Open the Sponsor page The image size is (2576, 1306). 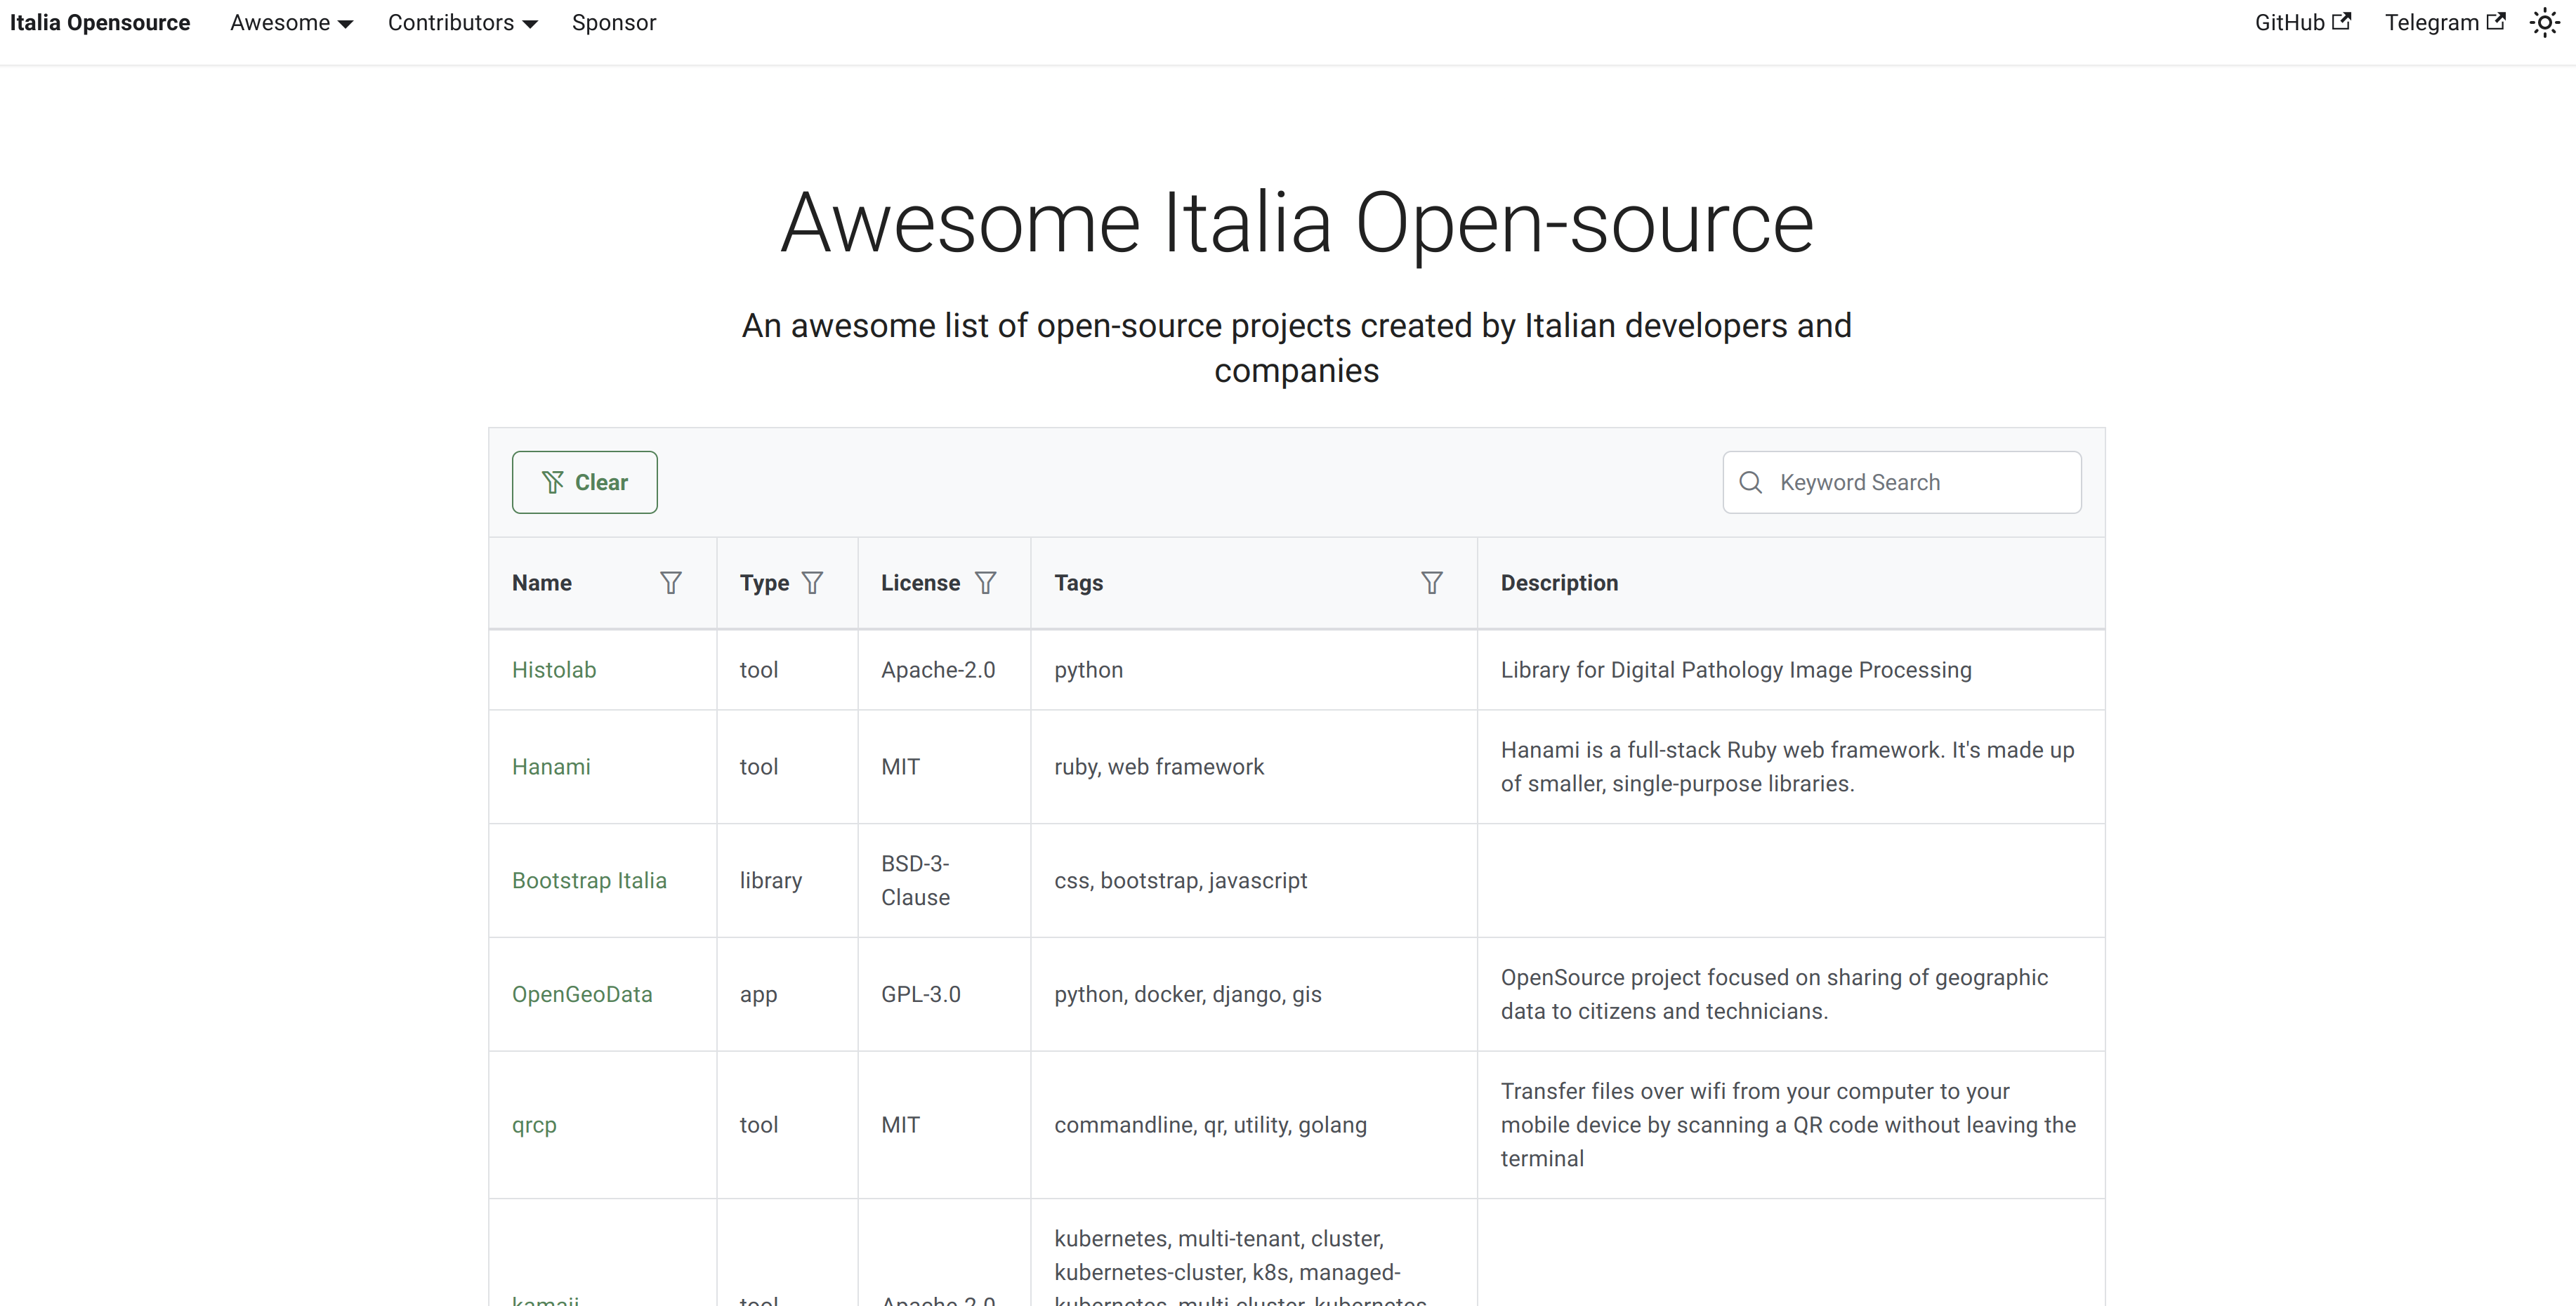(x=614, y=23)
